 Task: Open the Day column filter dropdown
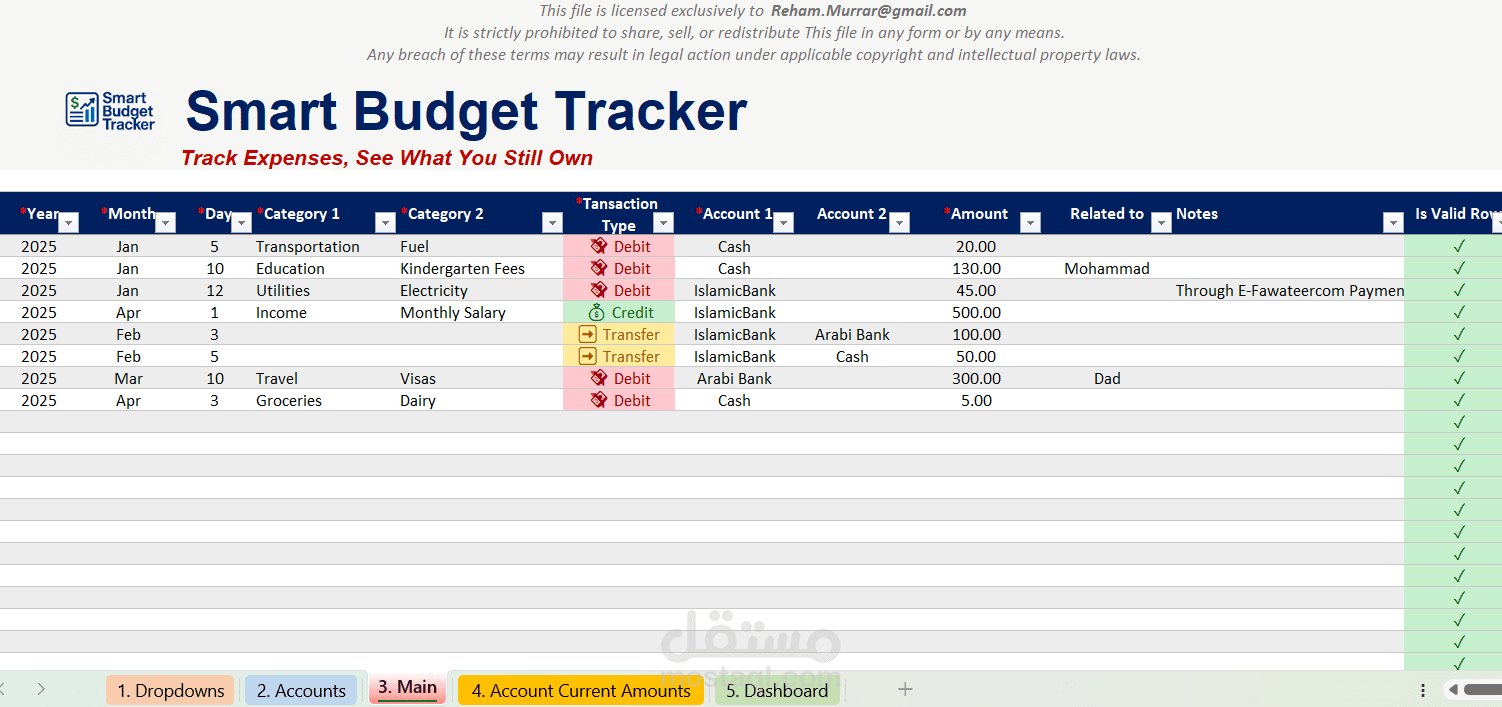(241, 222)
